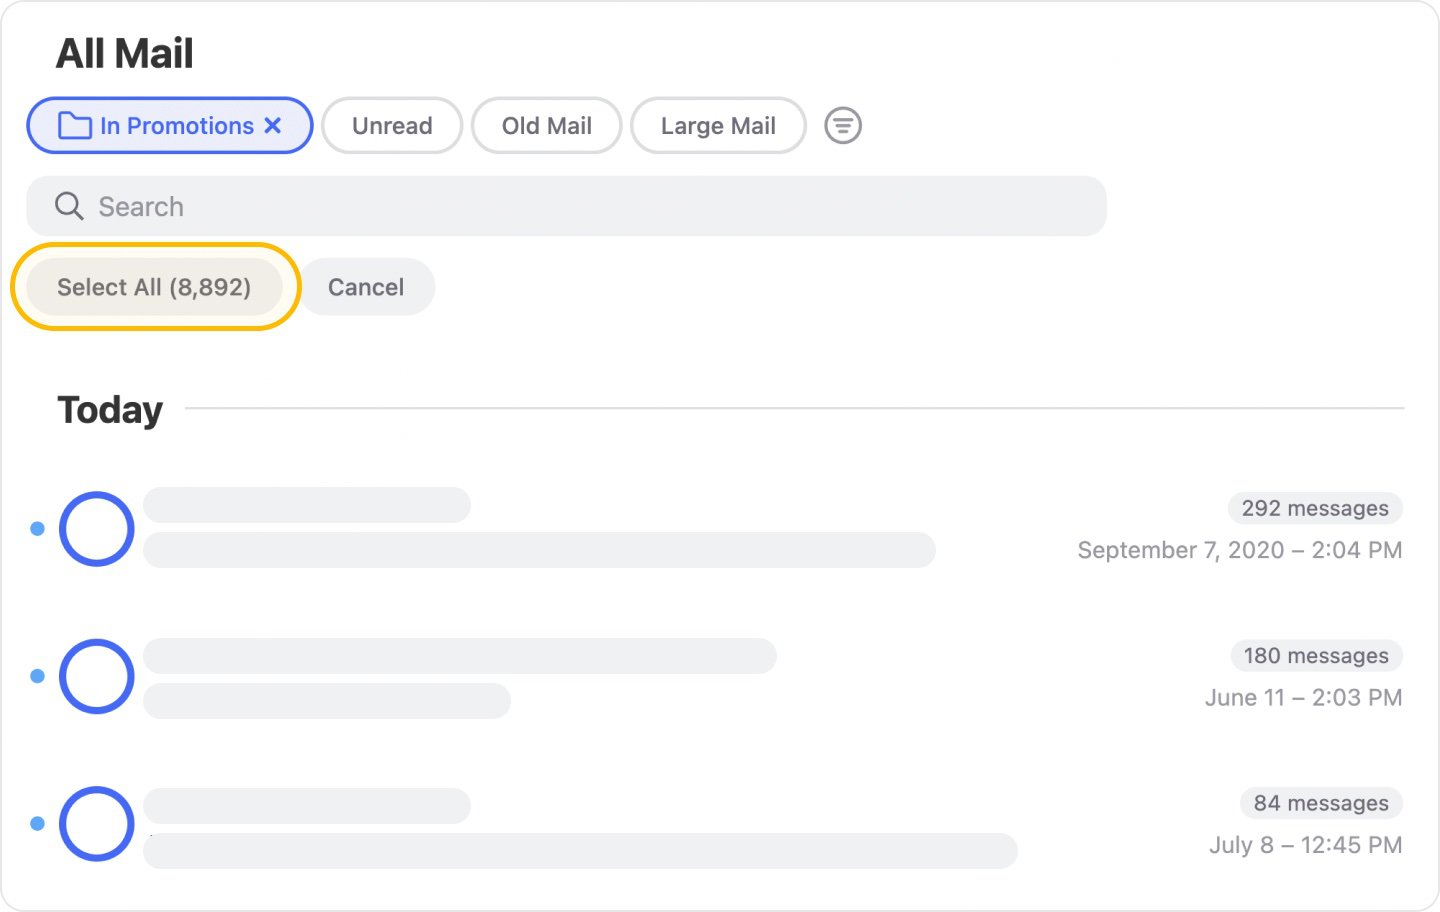The height and width of the screenshot is (912, 1440).
Task: Open the filter options icon
Action: 842,125
